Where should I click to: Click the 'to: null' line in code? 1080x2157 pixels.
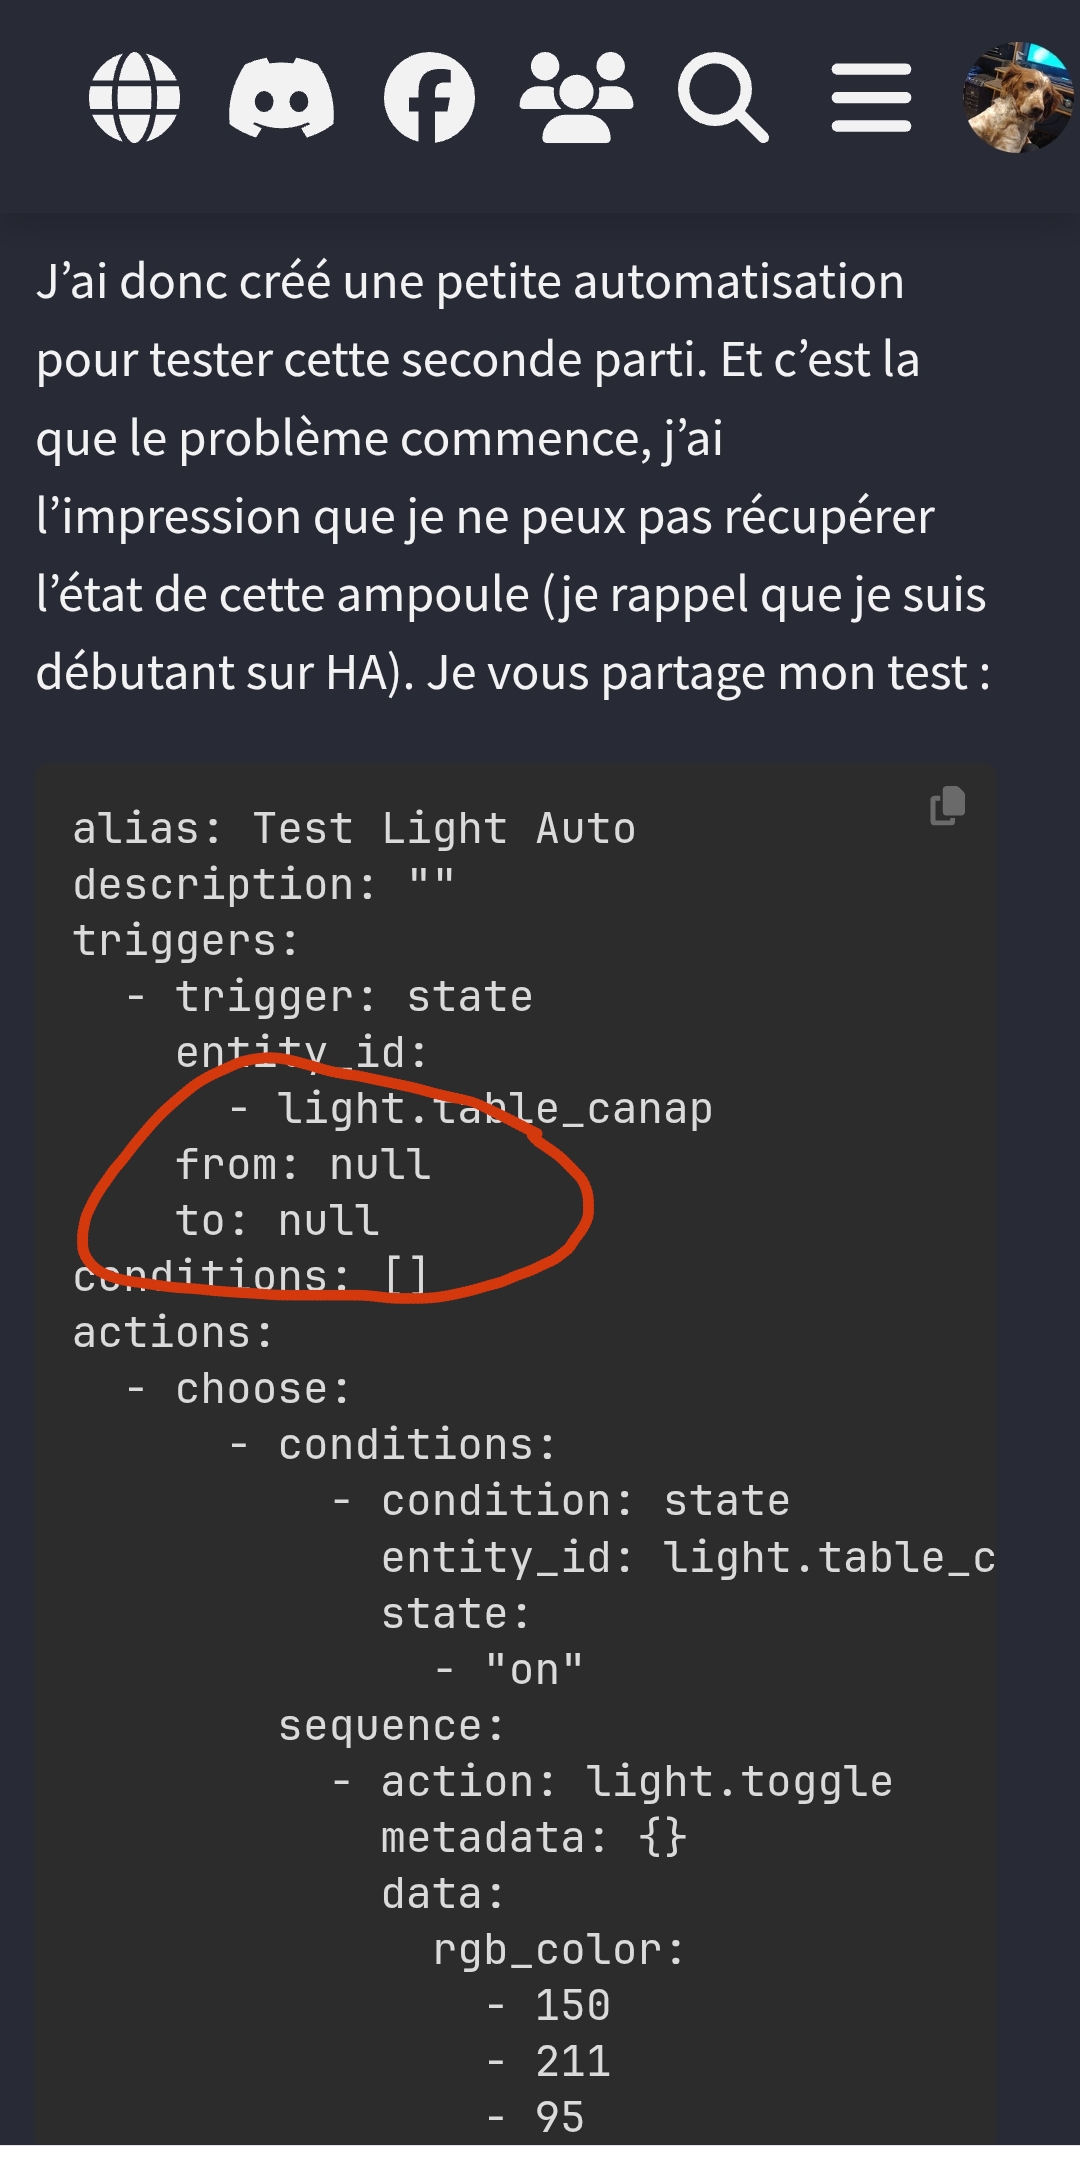(277, 1221)
